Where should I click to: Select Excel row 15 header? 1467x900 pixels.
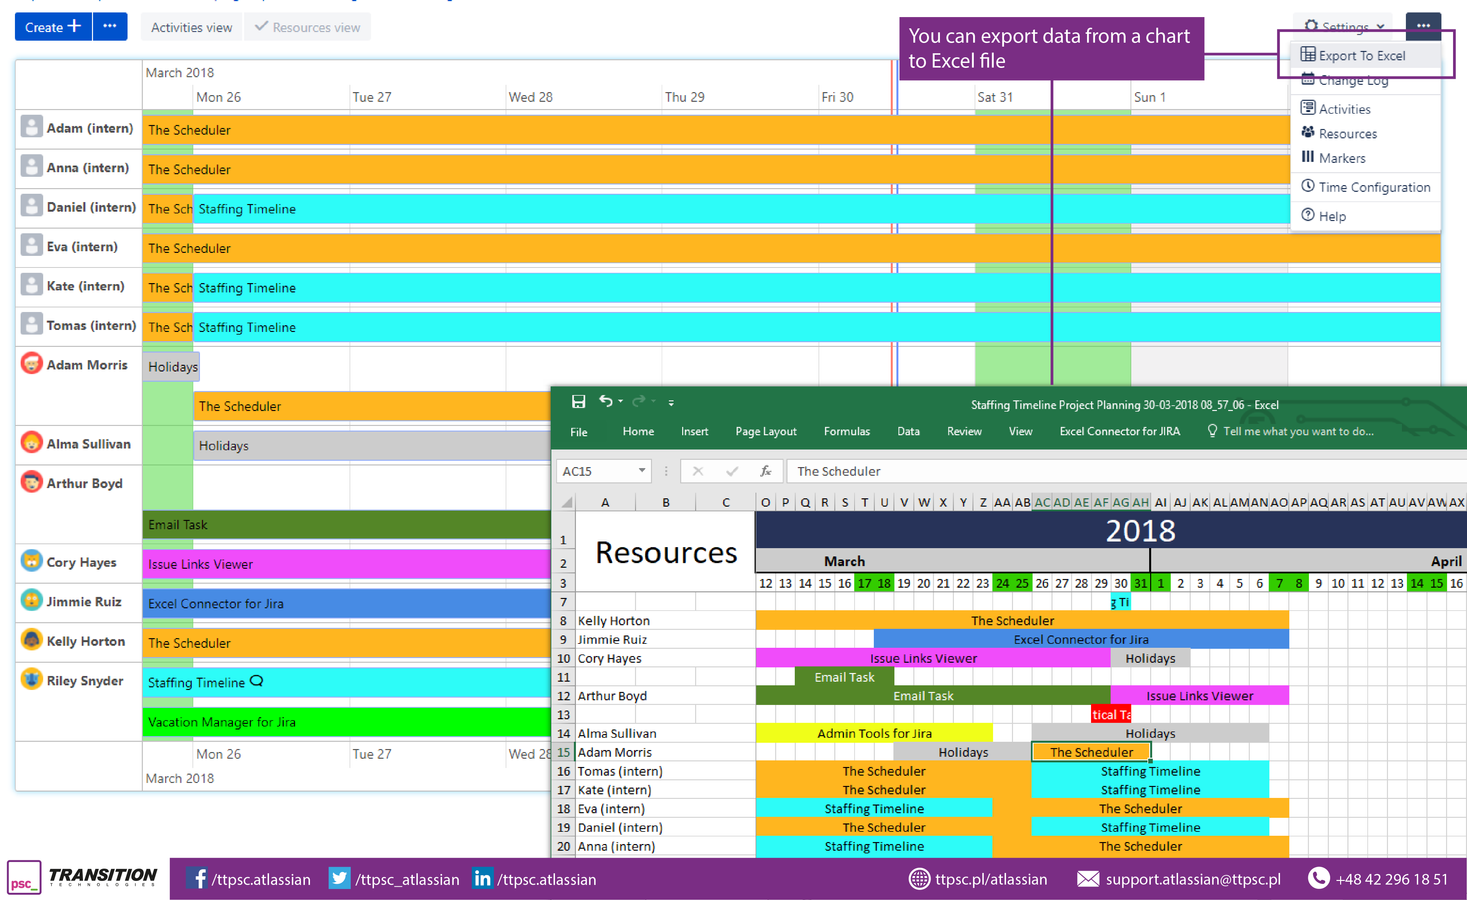pos(564,752)
